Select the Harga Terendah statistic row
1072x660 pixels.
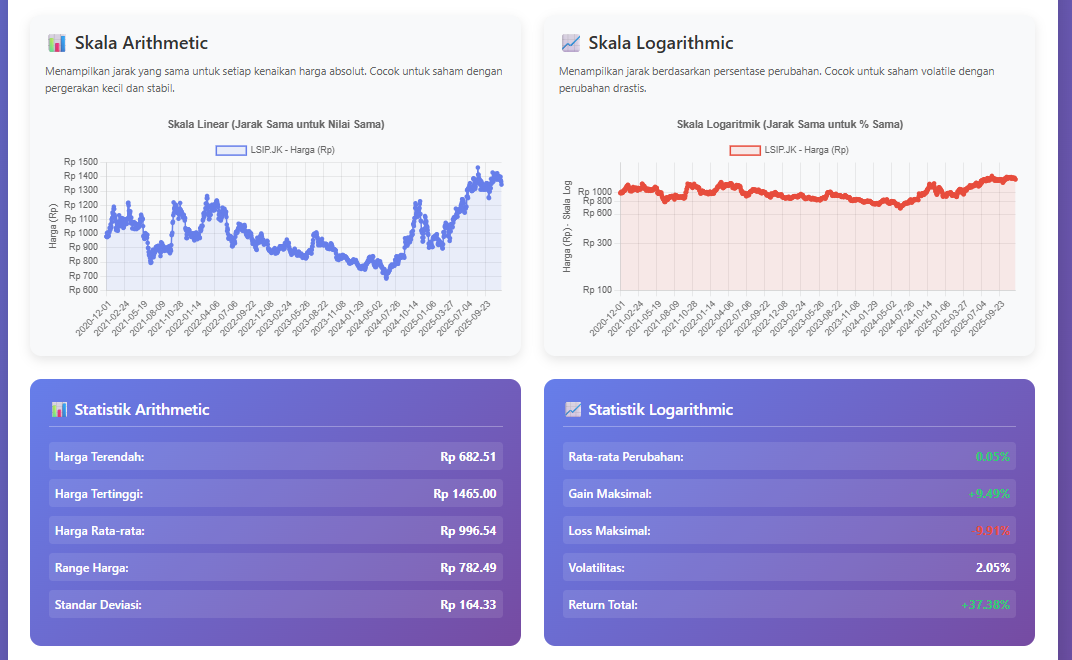click(275, 457)
